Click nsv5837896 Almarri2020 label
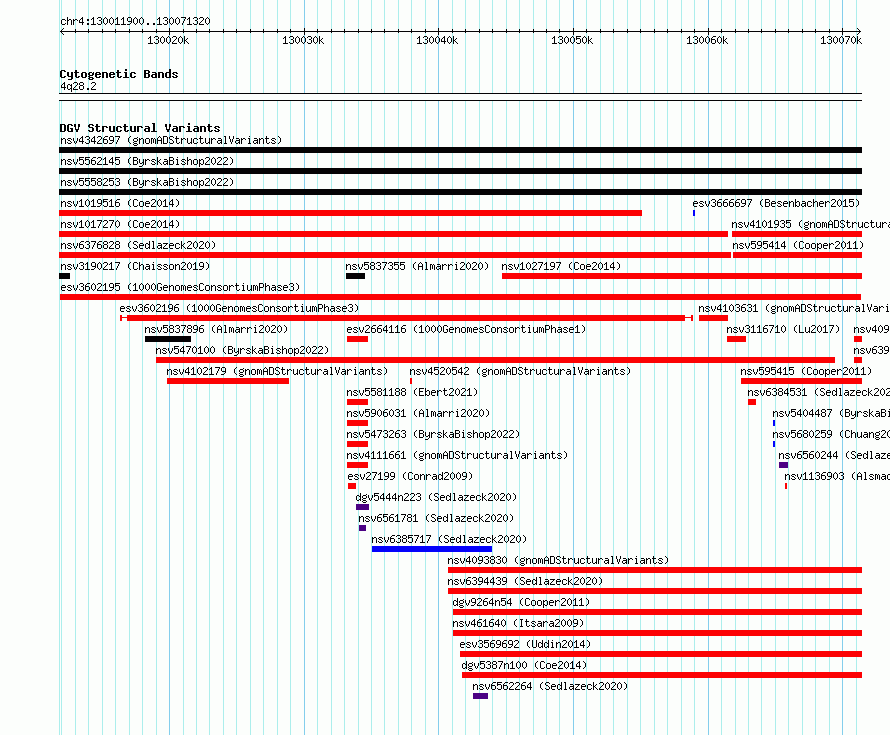This screenshot has width=890, height=735. [x=216, y=329]
